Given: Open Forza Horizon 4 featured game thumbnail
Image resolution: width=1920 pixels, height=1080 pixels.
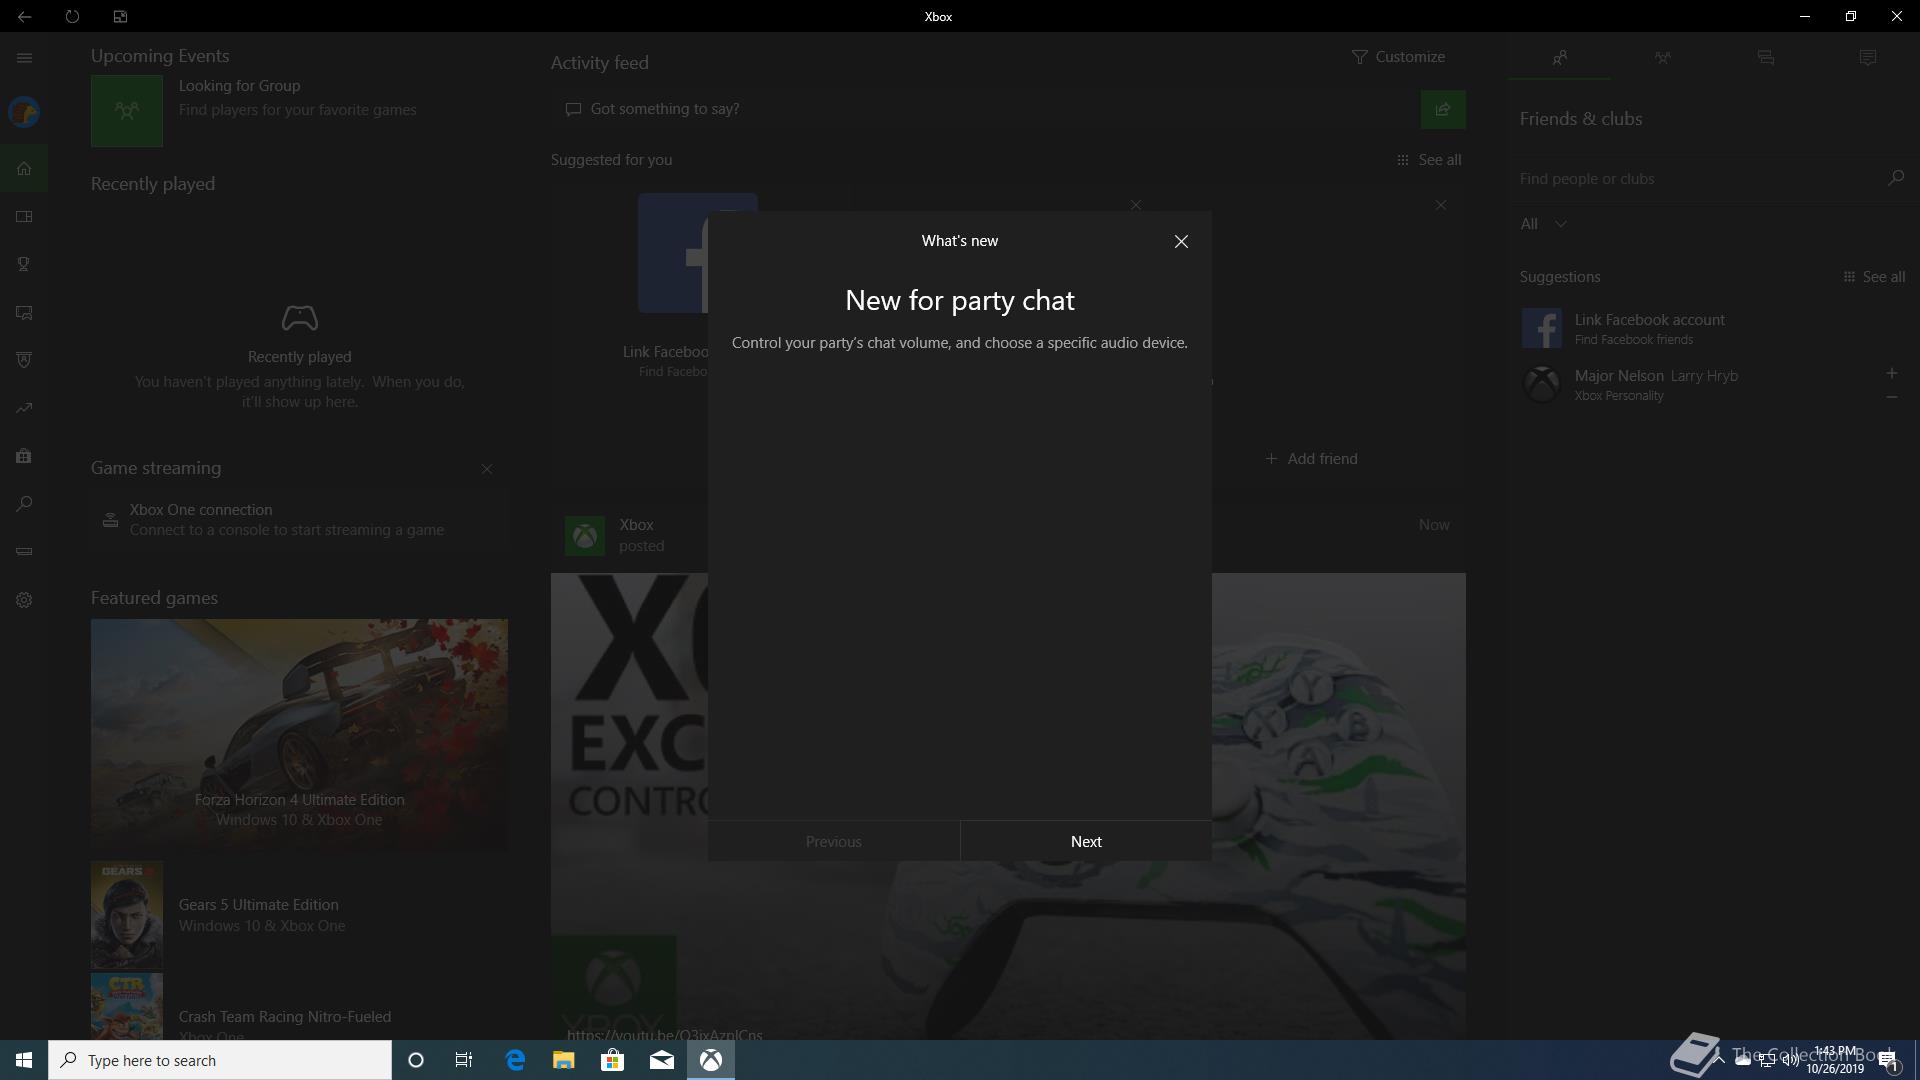Looking at the screenshot, I should (x=299, y=734).
